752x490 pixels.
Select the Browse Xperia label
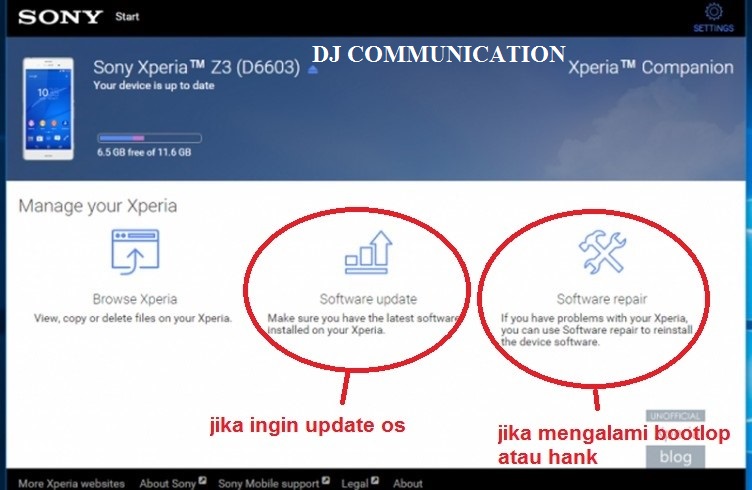(135, 299)
